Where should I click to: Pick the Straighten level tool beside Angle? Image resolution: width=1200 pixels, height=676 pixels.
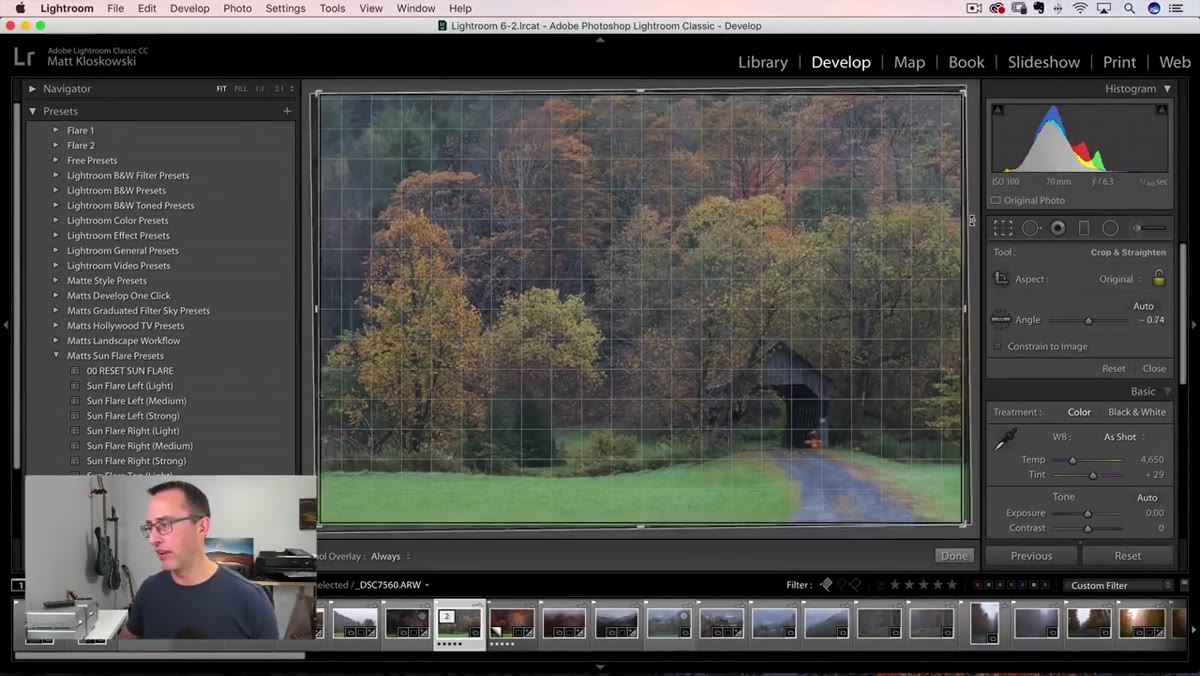[1000, 320]
